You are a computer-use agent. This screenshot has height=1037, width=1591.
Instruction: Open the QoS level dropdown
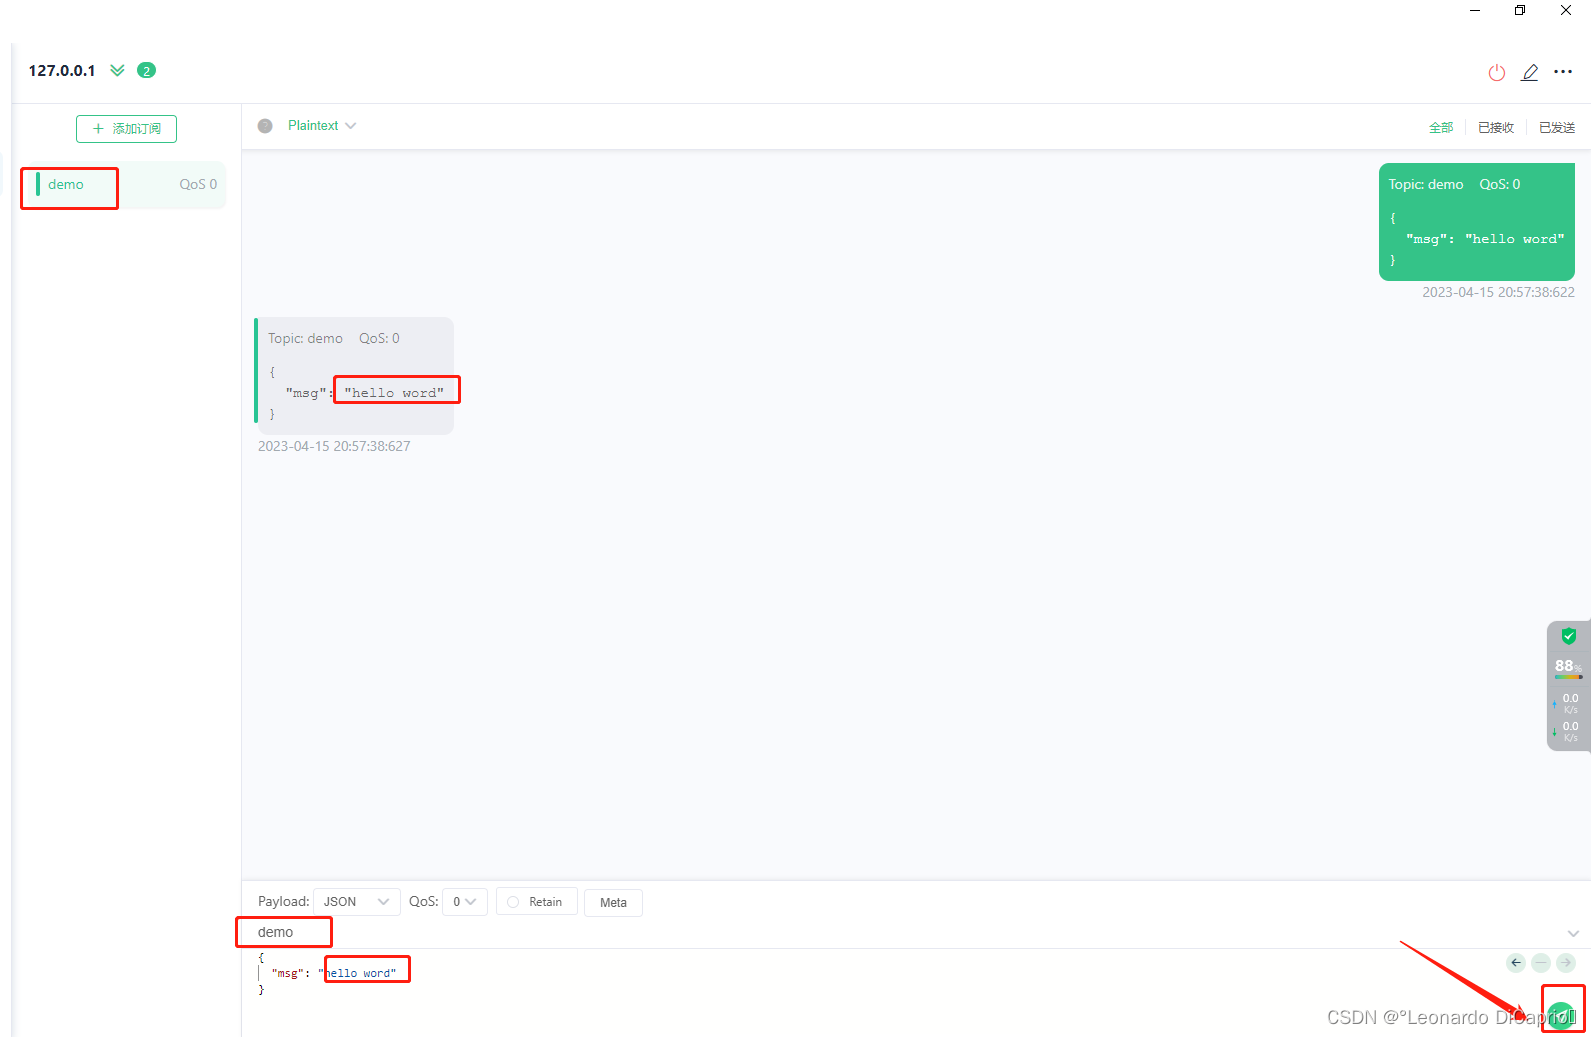coord(465,902)
